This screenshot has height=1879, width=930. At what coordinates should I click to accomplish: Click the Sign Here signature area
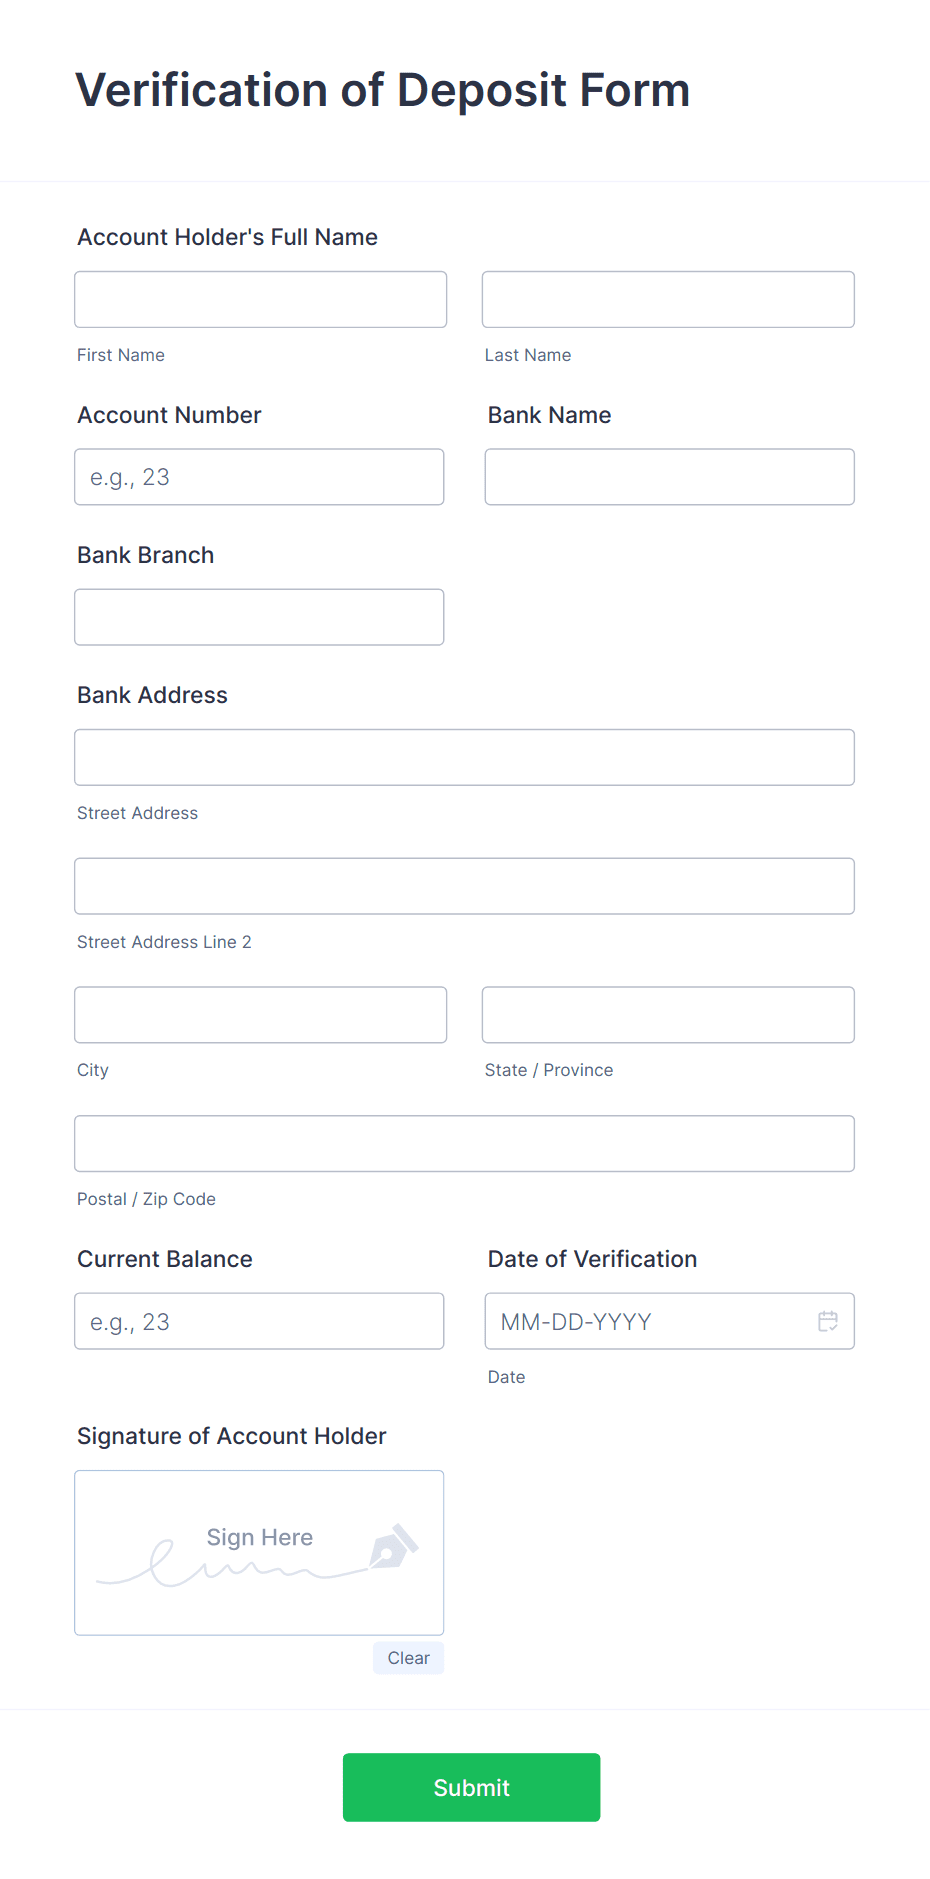pyautogui.click(x=259, y=1552)
